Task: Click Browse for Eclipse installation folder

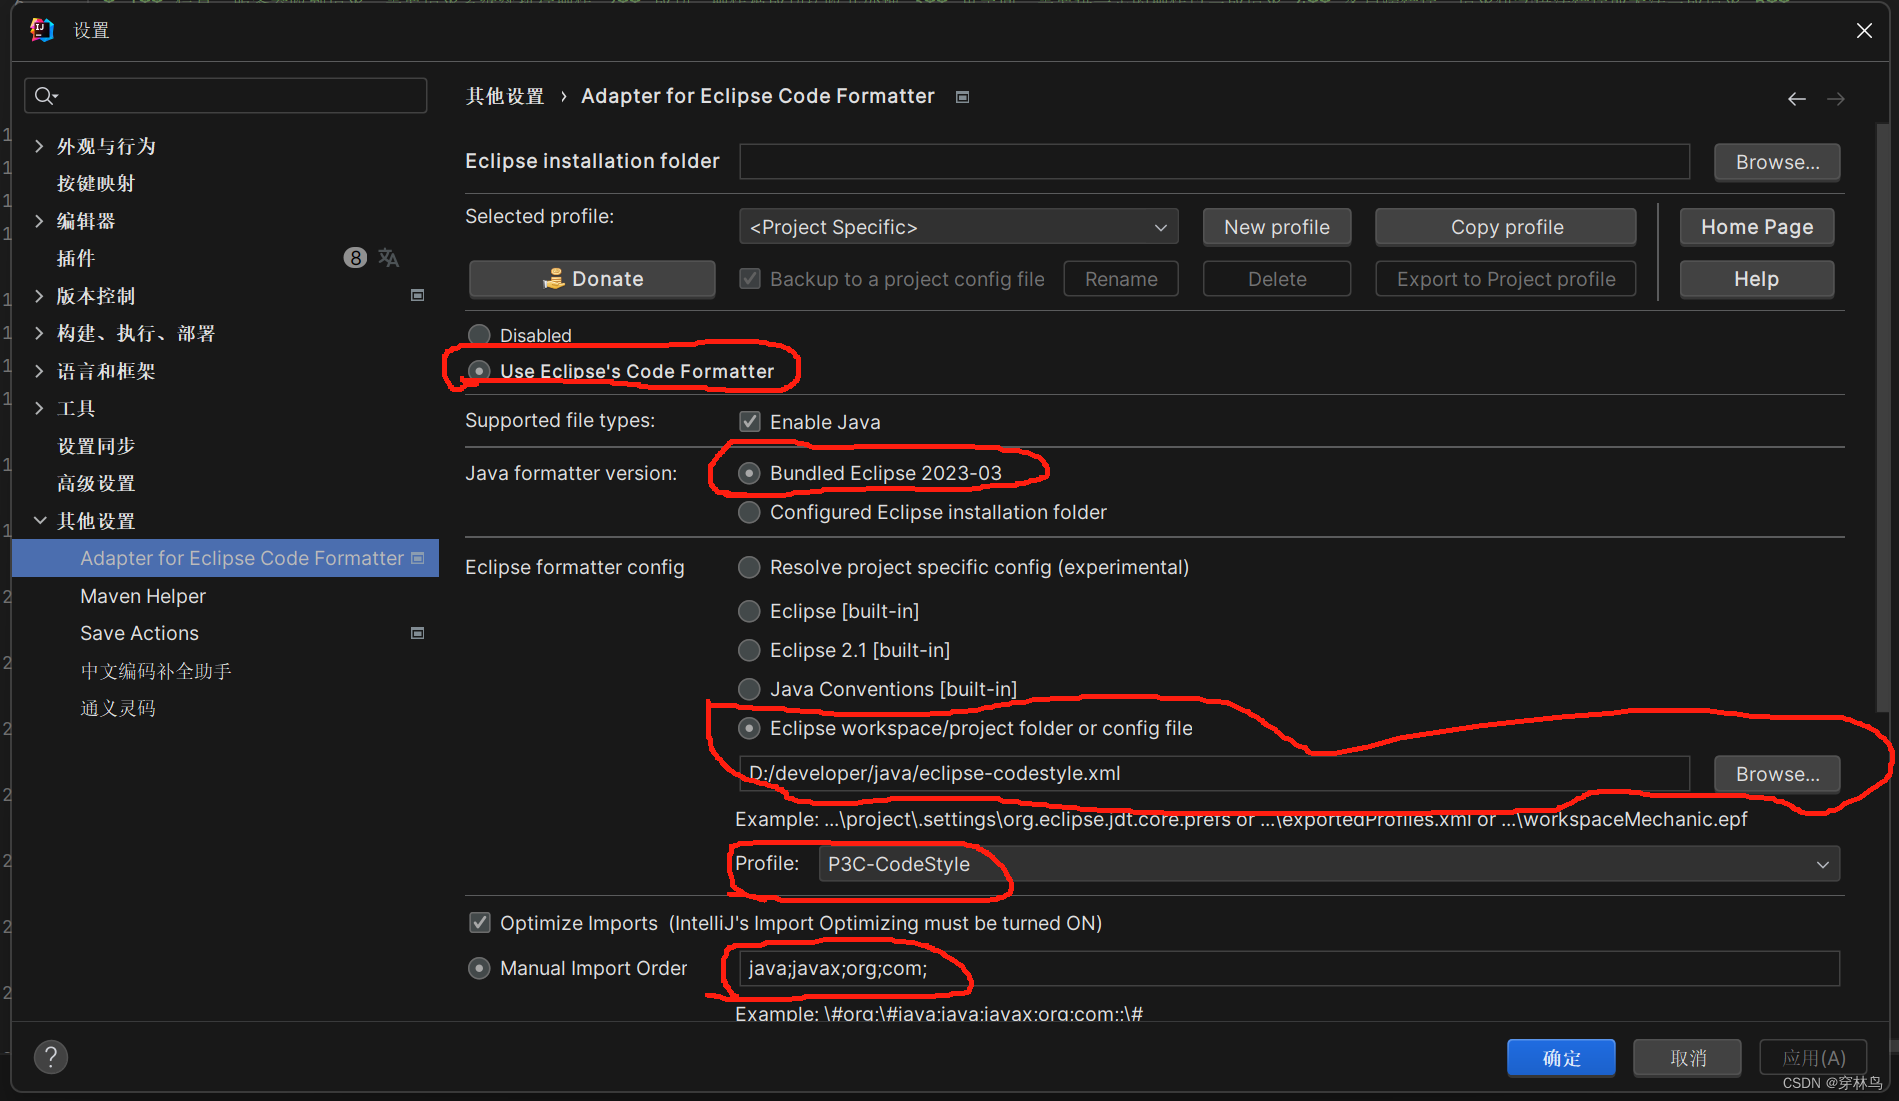Action: 1777,162
